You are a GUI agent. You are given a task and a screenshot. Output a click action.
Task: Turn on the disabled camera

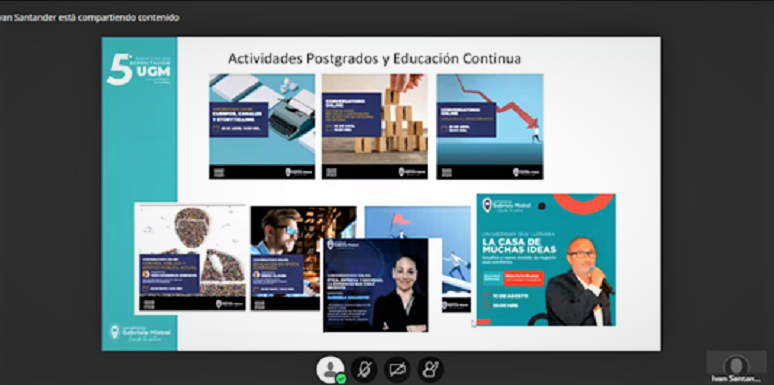coord(397,369)
